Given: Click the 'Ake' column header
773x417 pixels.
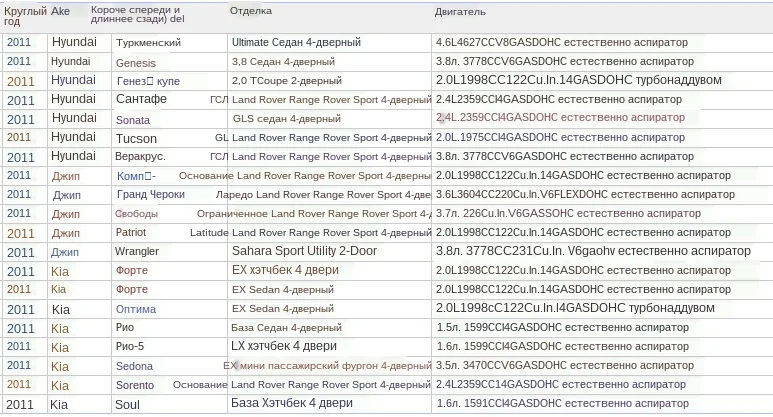Looking at the screenshot, I should [x=60, y=11].
